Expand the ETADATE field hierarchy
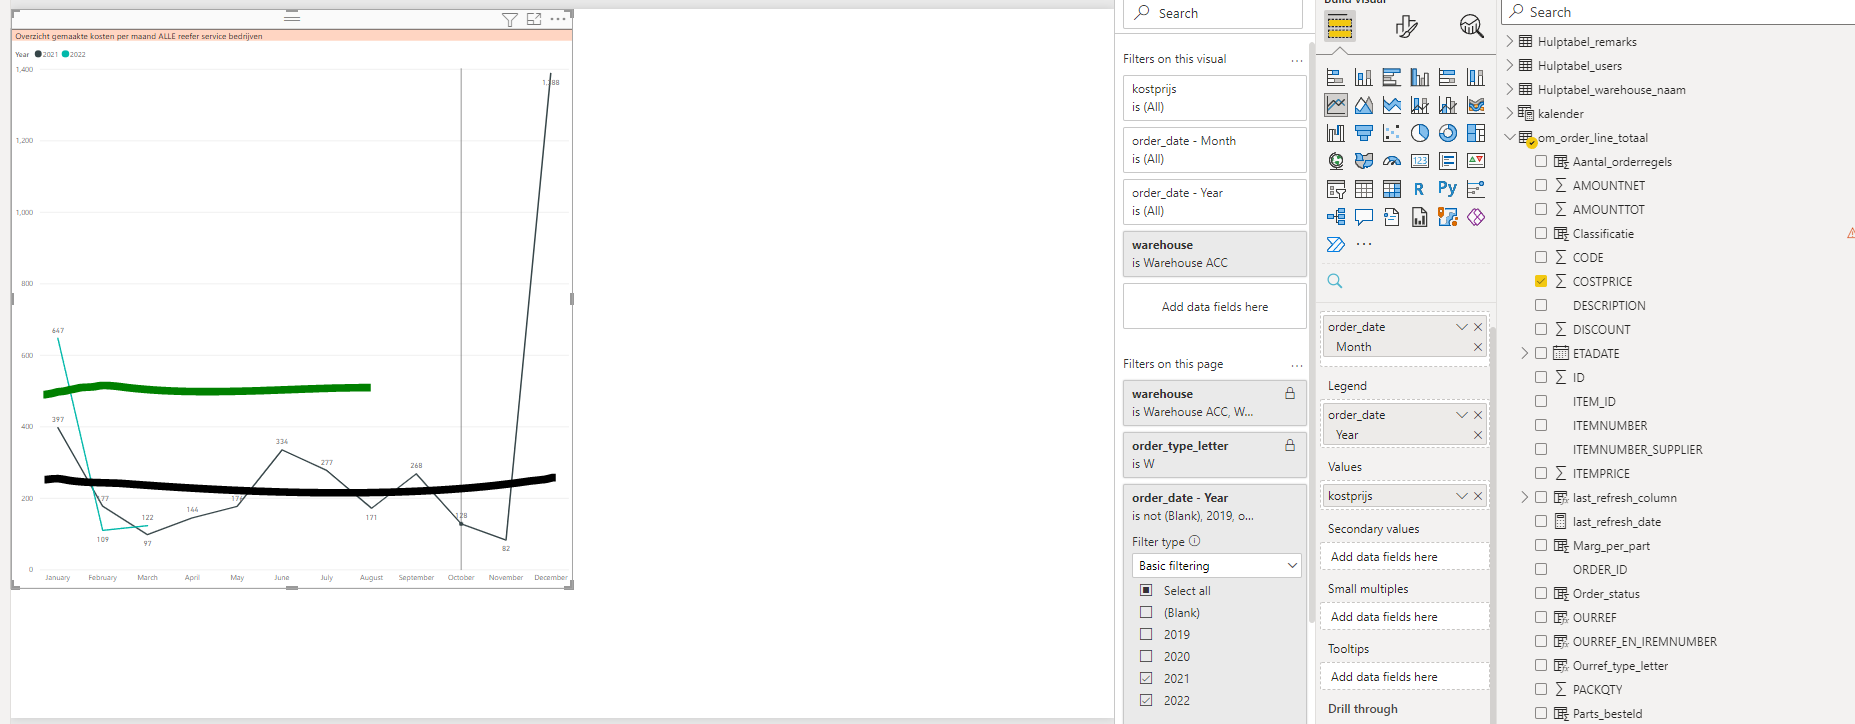Viewport: 1855px width, 724px height. click(1524, 353)
